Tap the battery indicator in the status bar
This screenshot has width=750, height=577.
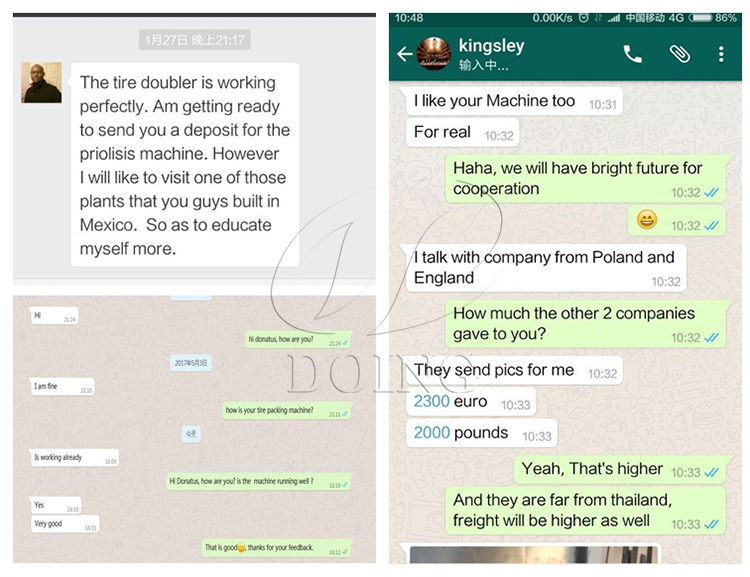(700, 18)
